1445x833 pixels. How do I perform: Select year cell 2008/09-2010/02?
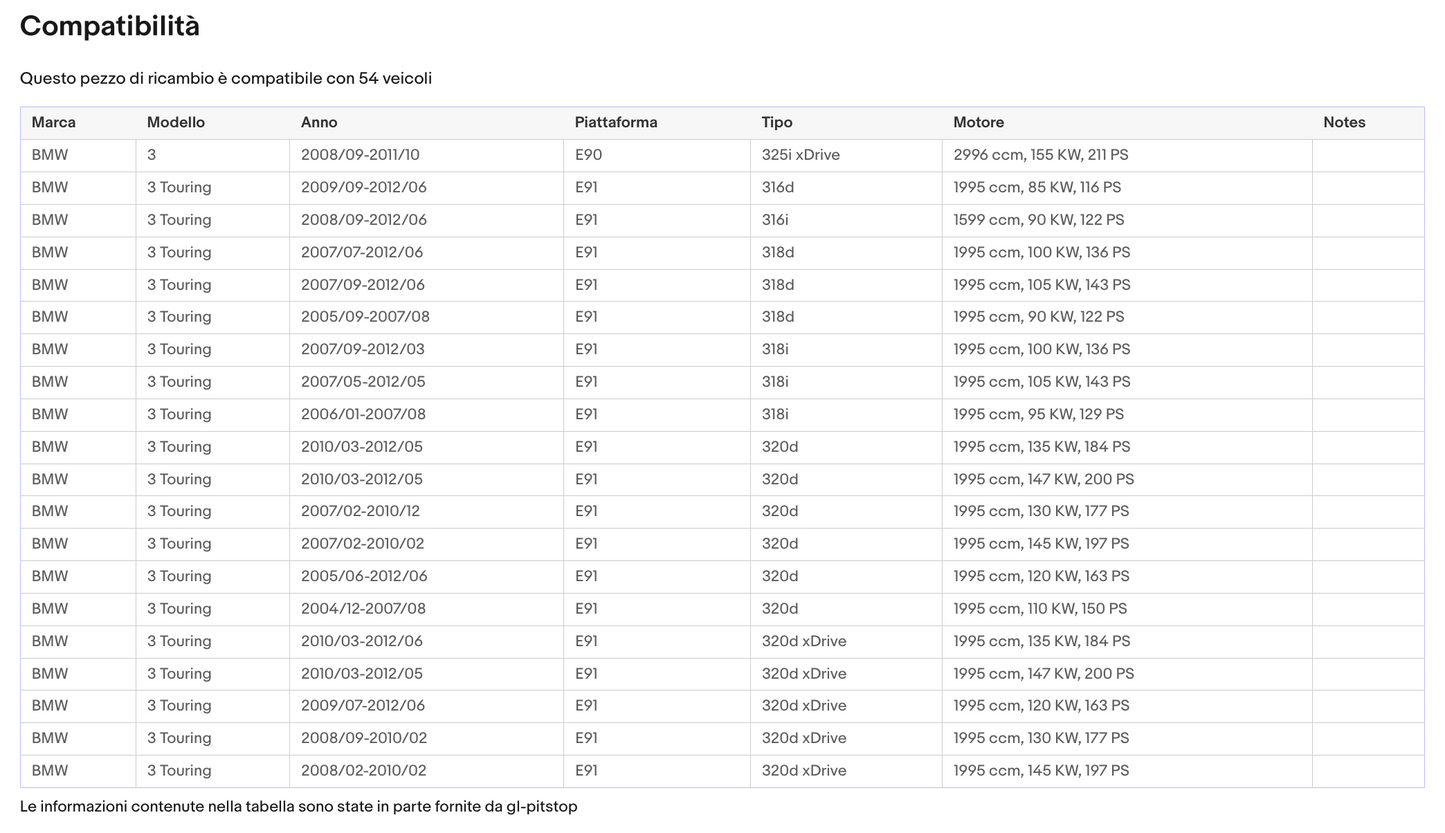pyautogui.click(x=427, y=739)
